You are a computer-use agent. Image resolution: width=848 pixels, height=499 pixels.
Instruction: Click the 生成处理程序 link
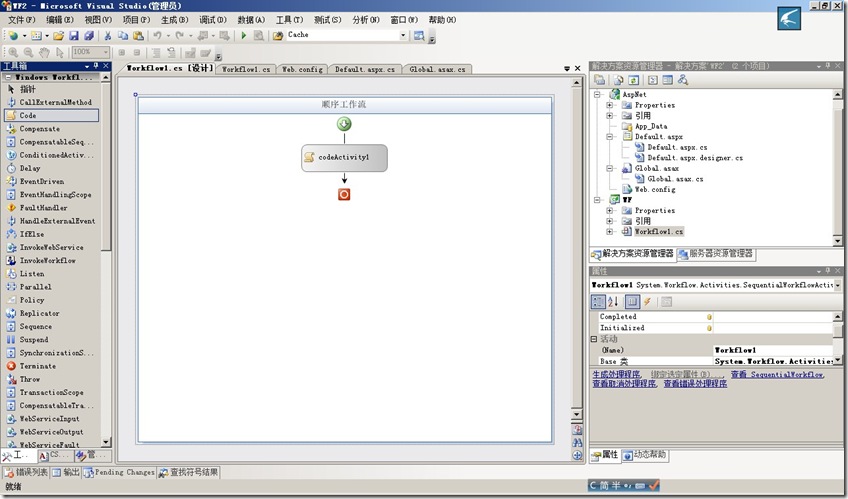tap(617, 374)
